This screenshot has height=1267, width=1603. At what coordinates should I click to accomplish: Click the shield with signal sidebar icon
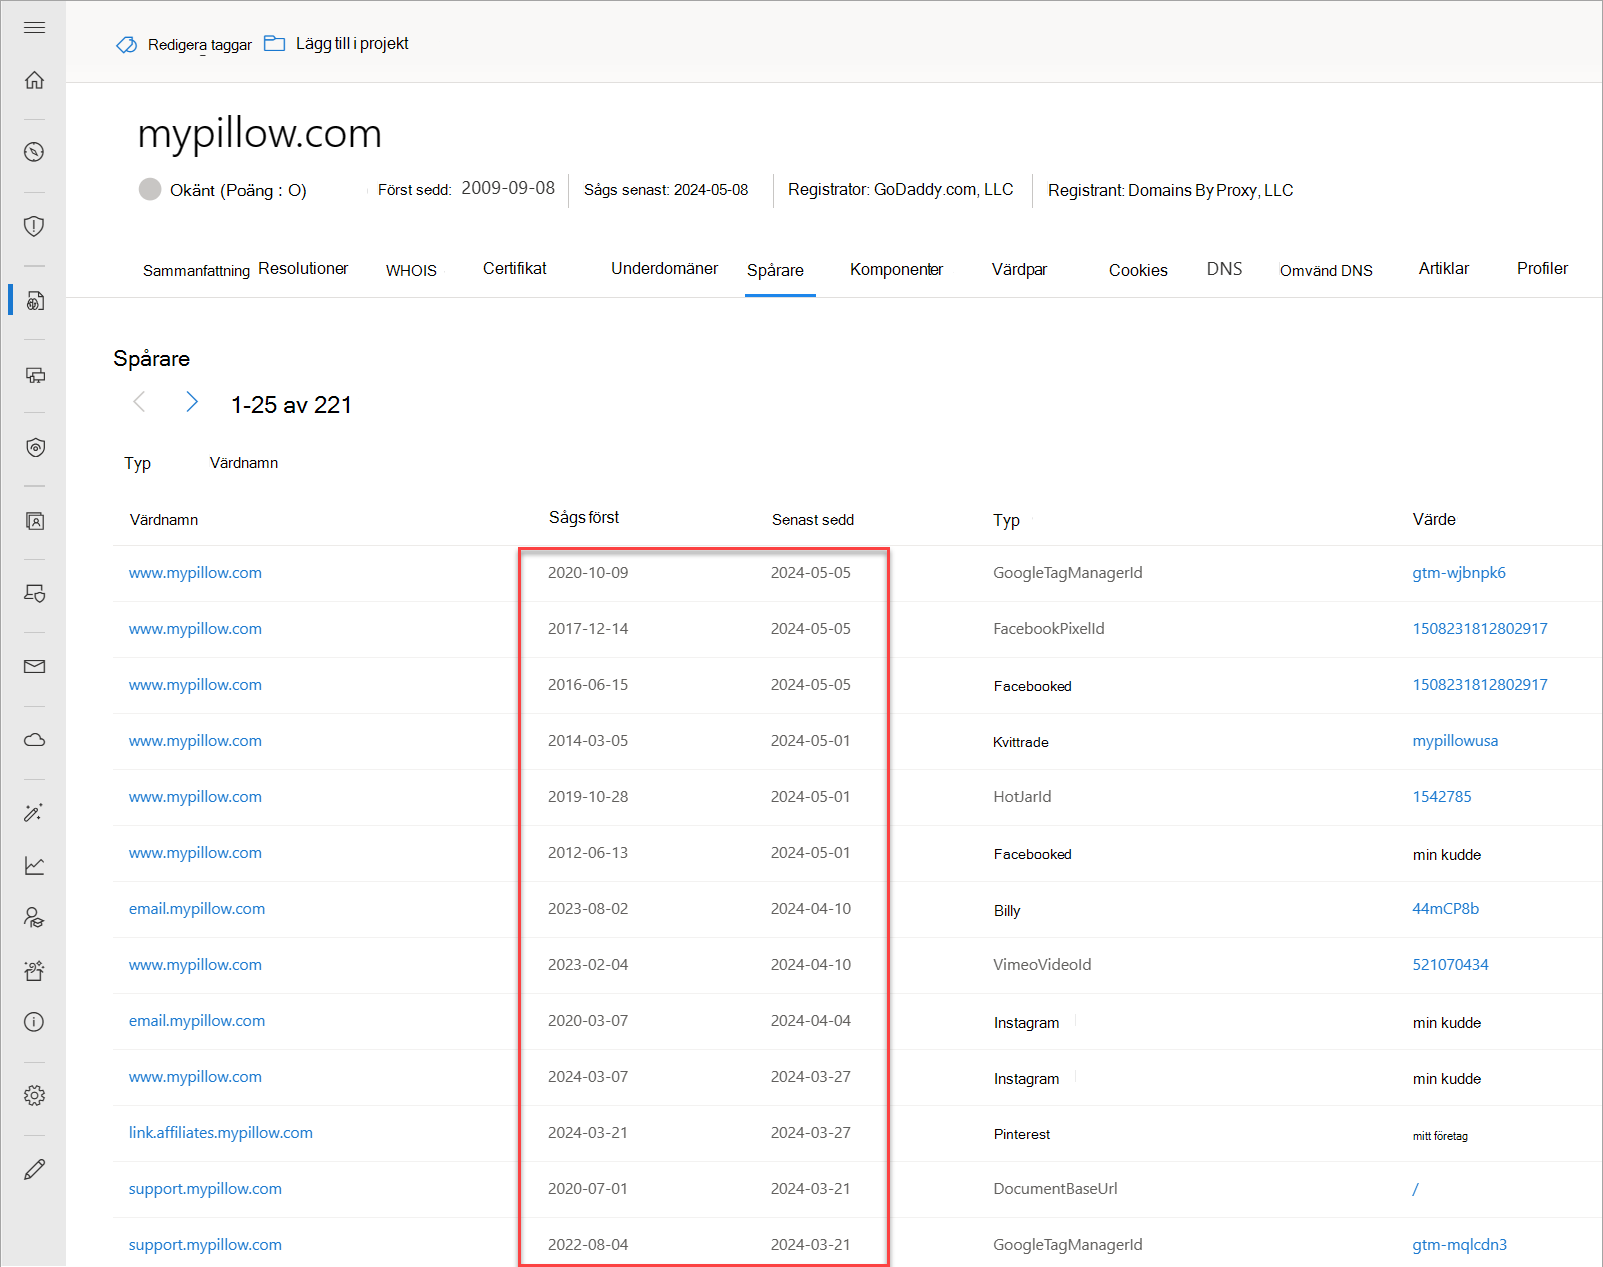pos(34,447)
